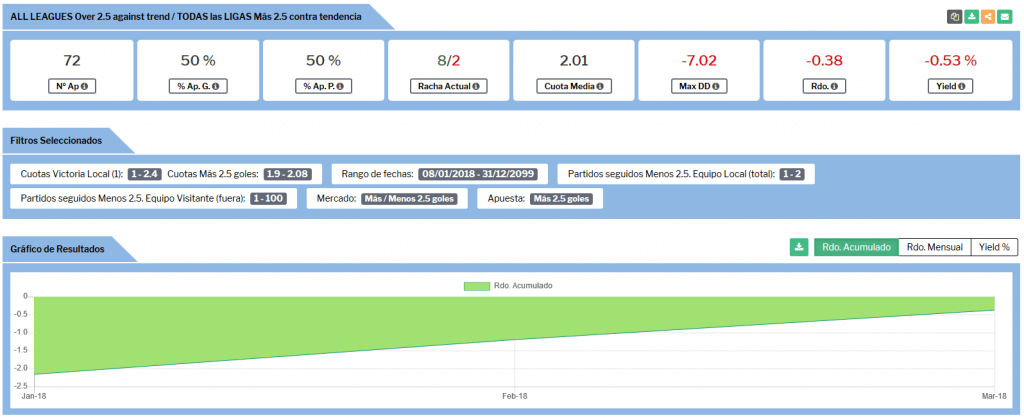This screenshot has height=418, width=1024.
Task: Download the results chart via green icon
Action: (x=798, y=247)
